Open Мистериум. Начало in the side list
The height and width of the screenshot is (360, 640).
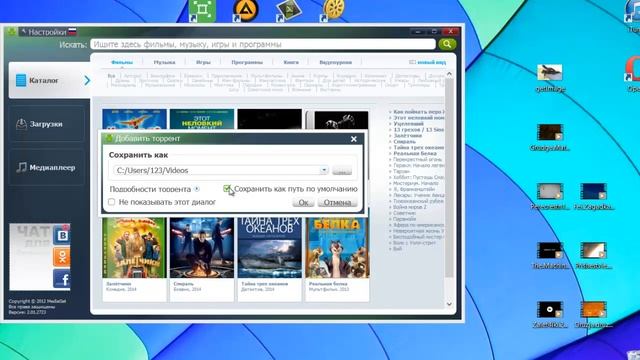pyautogui.click(x=416, y=183)
